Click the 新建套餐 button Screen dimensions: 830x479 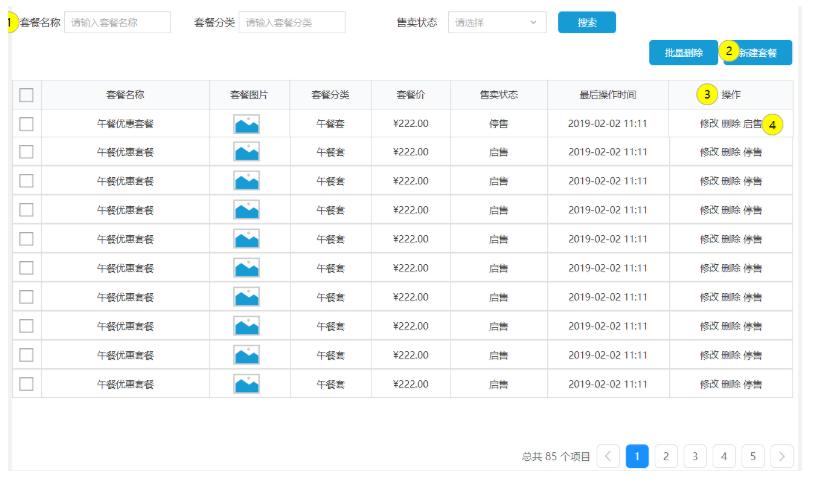click(757, 52)
